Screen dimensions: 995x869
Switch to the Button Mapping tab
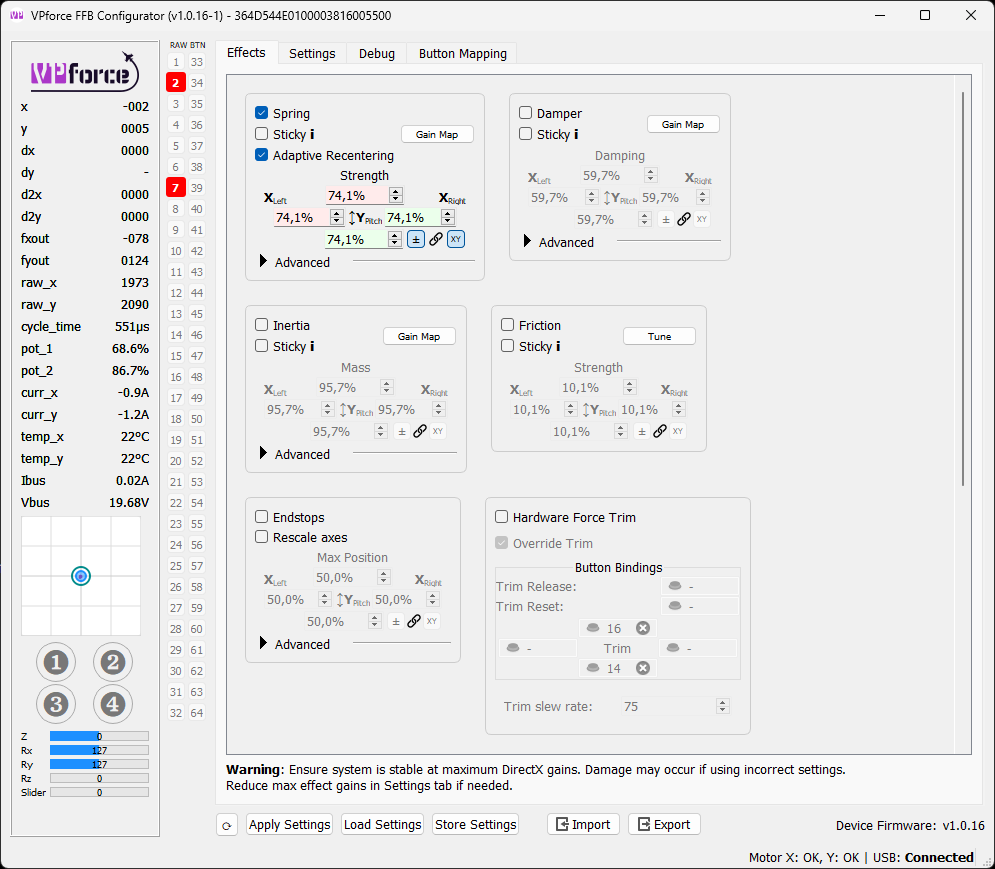(462, 54)
